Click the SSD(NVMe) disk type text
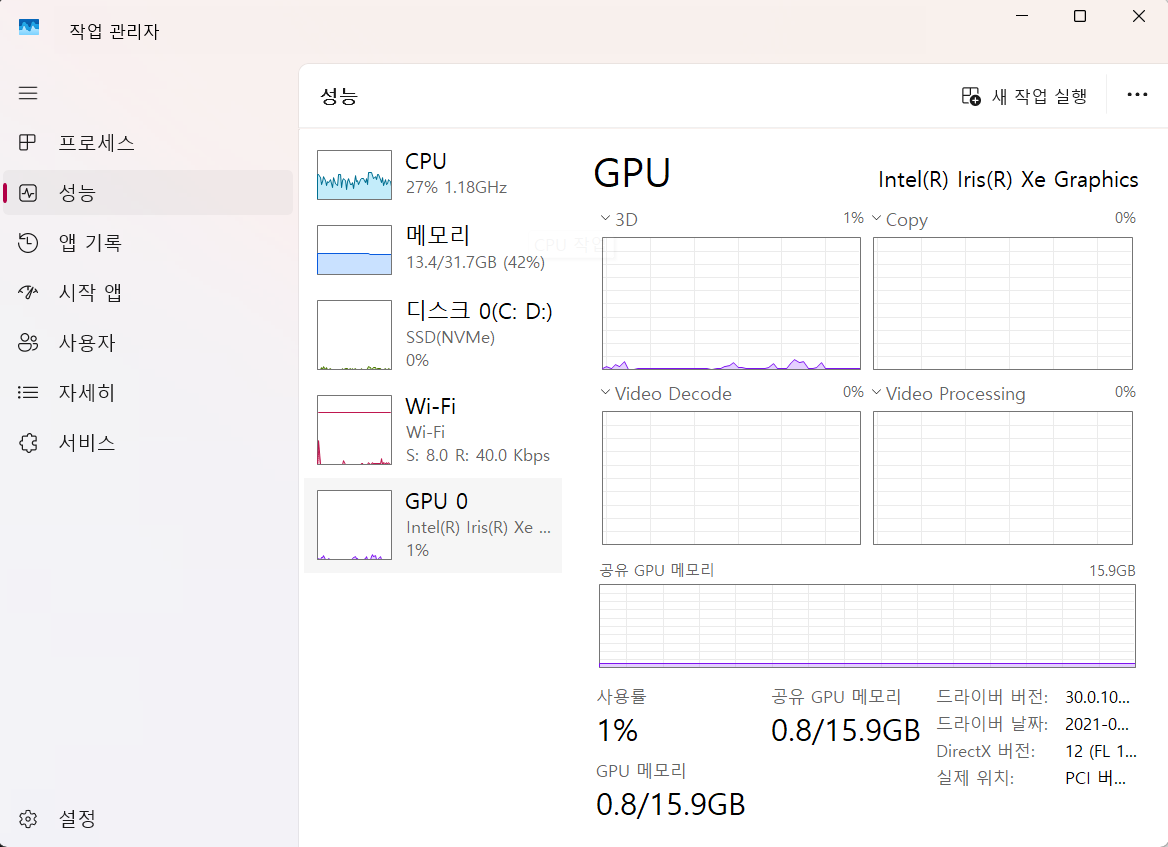 450,337
